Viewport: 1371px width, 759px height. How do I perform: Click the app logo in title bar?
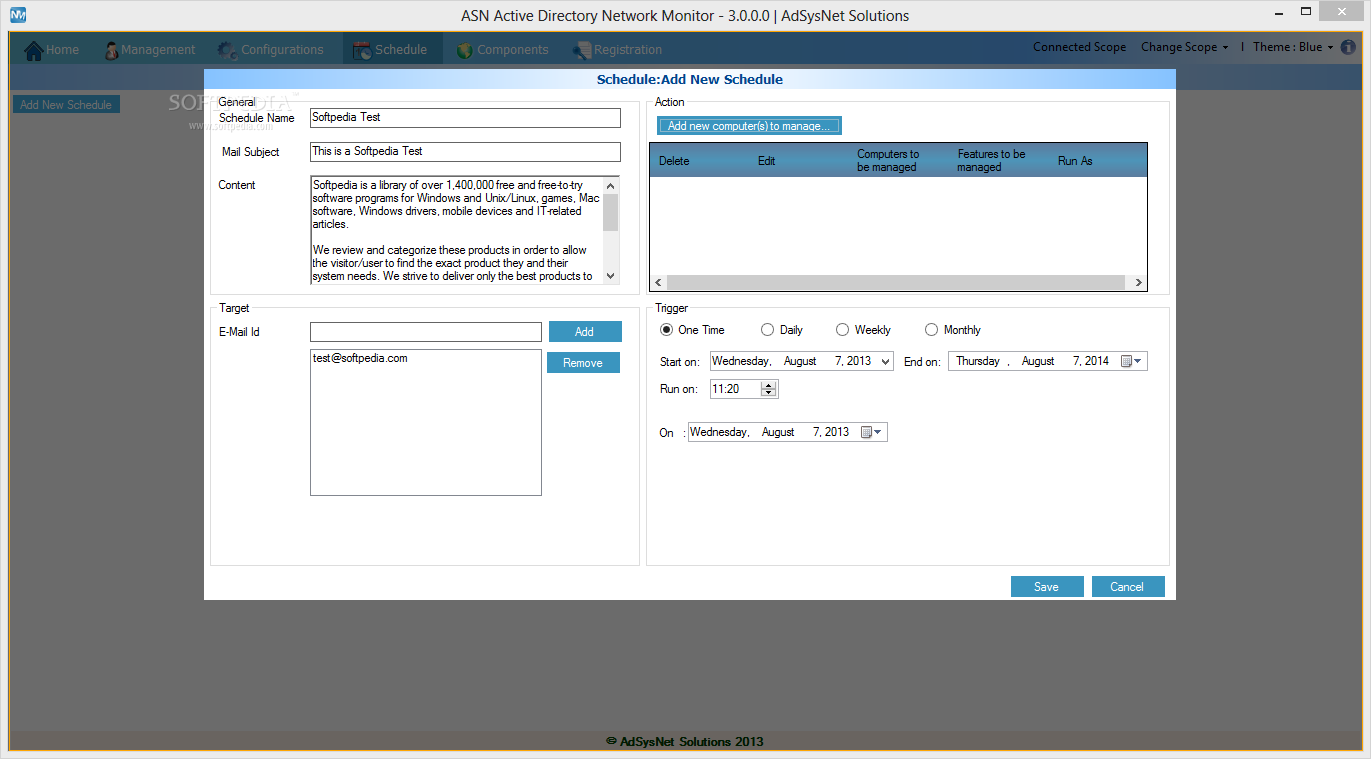click(18, 15)
